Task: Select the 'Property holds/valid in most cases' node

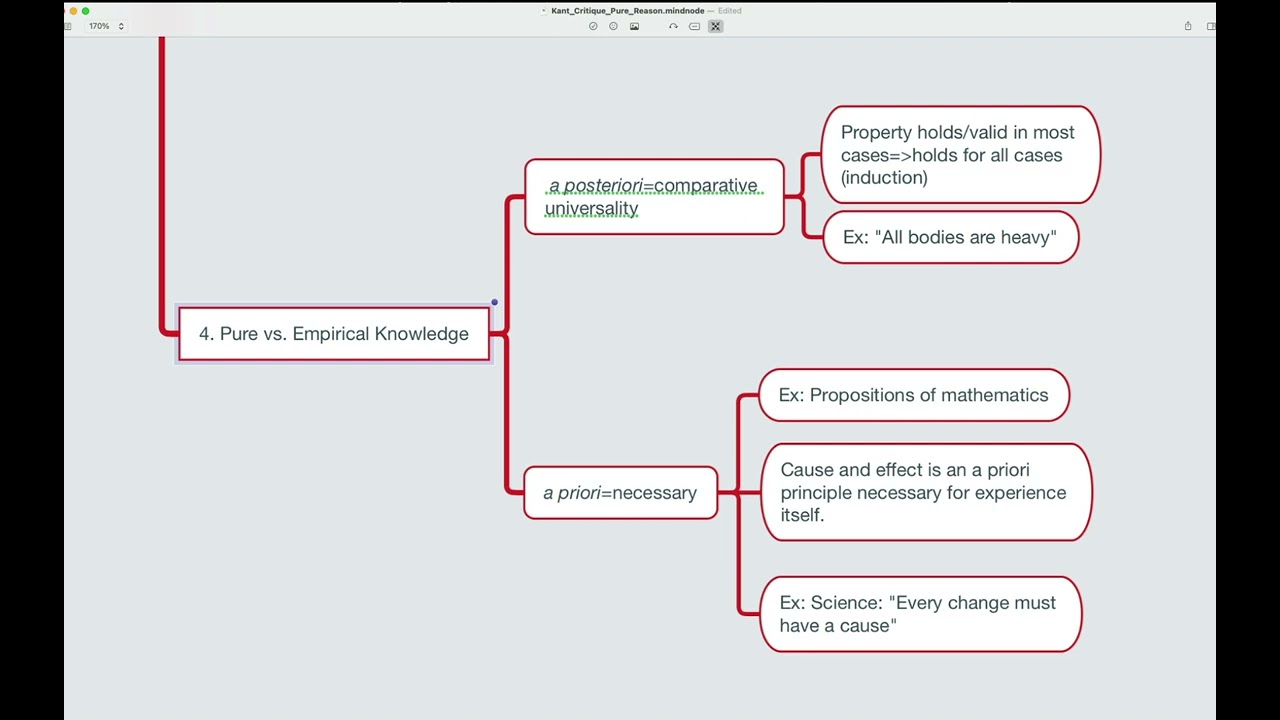Action: click(x=960, y=155)
